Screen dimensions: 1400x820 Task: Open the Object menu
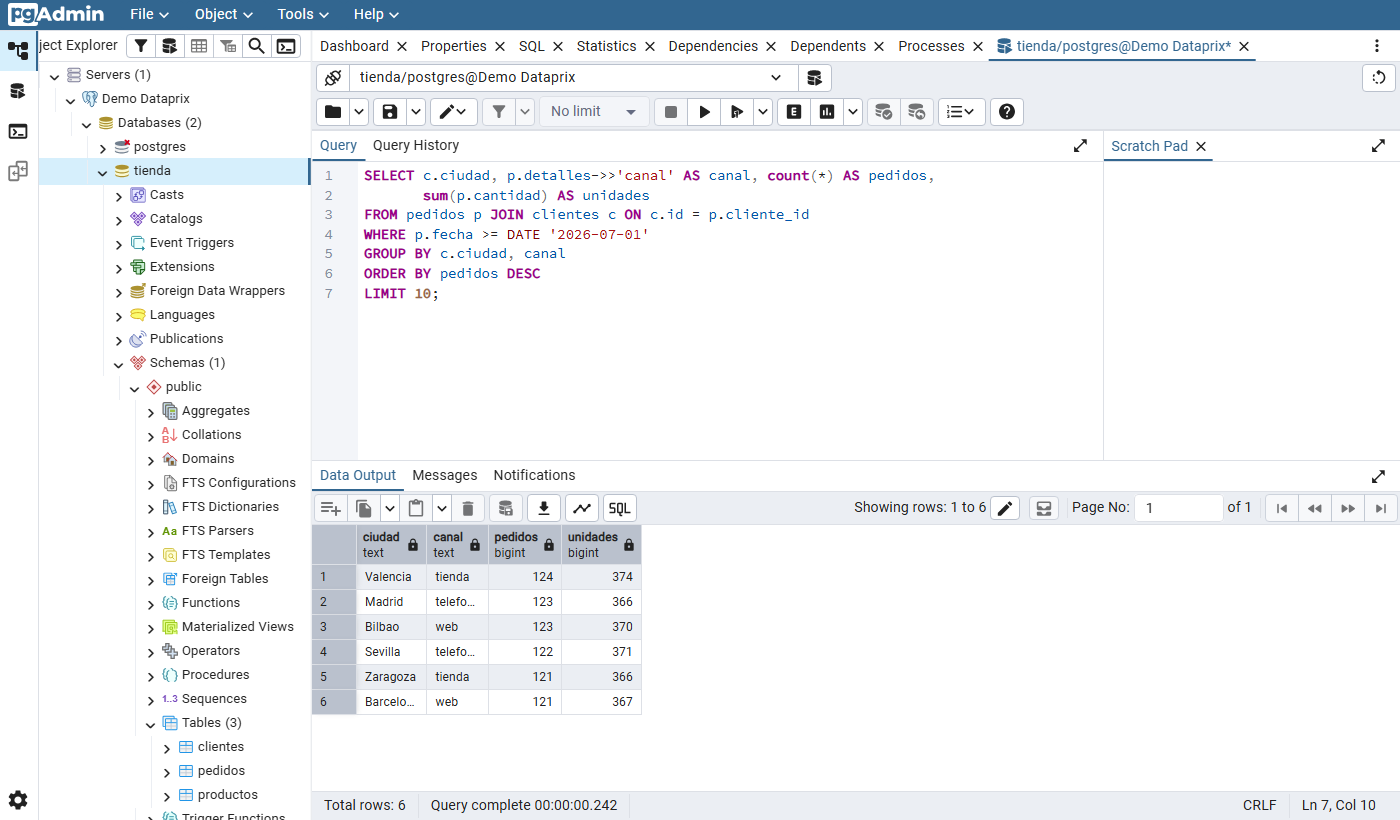[224, 14]
